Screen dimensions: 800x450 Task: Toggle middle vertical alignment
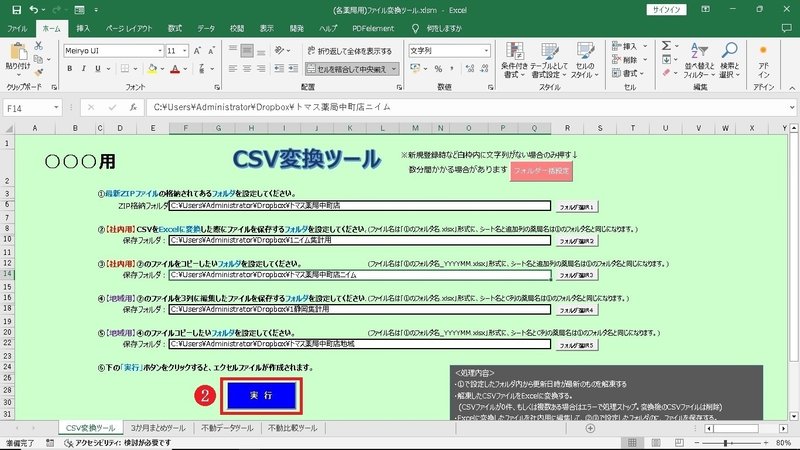pos(247,51)
